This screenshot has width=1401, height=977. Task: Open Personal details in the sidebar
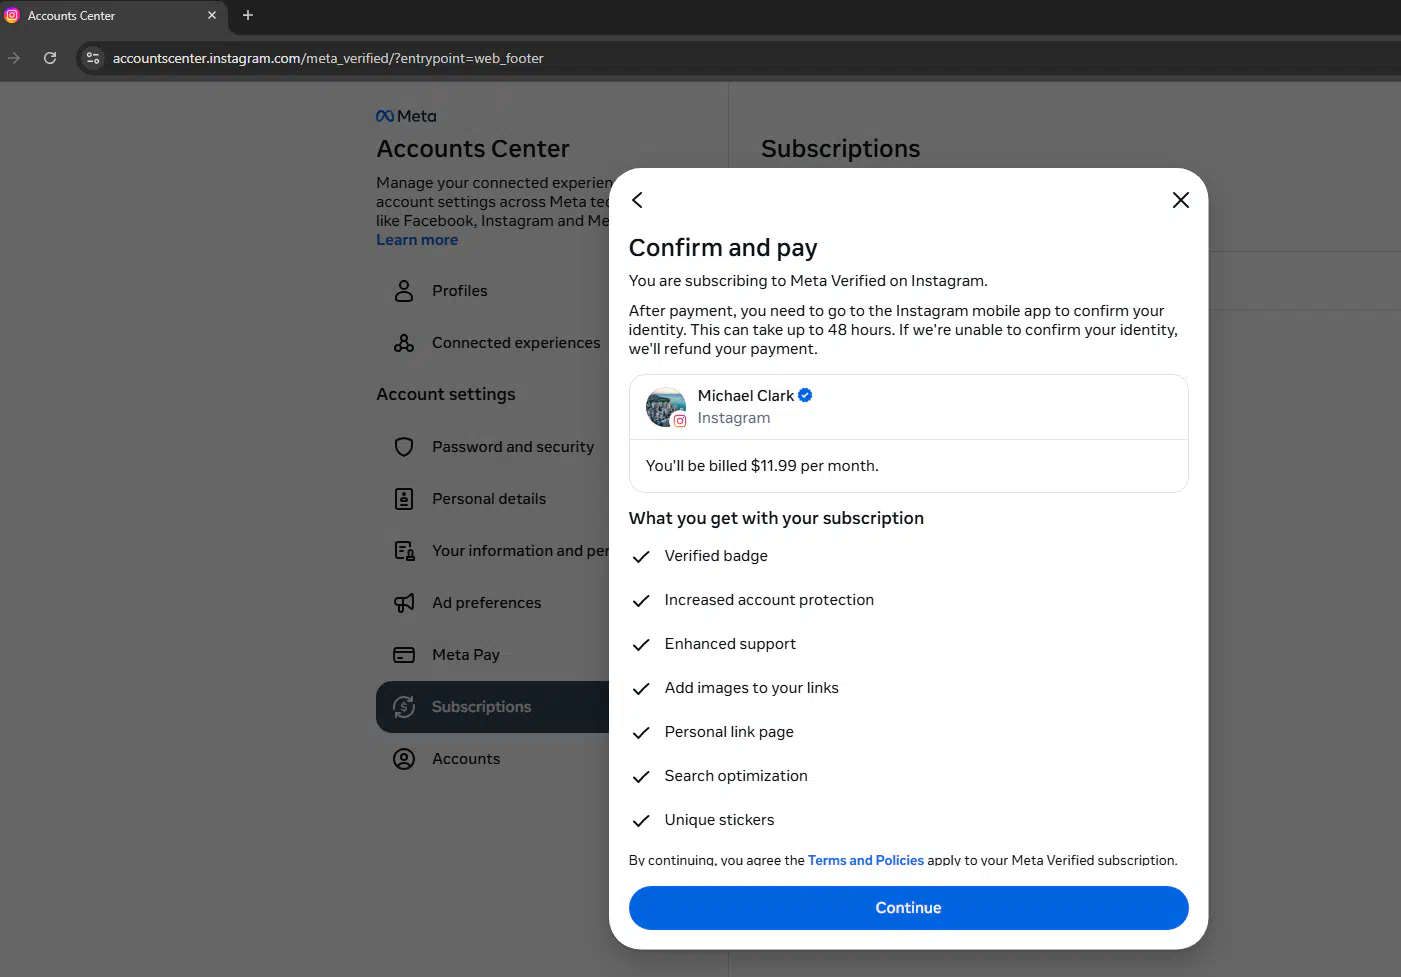(x=489, y=499)
